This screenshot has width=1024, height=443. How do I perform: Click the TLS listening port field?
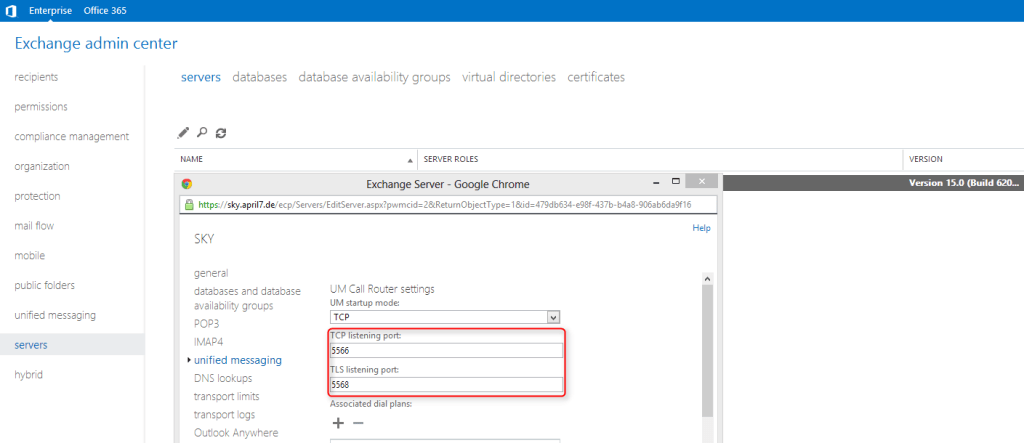pos(446,385)
